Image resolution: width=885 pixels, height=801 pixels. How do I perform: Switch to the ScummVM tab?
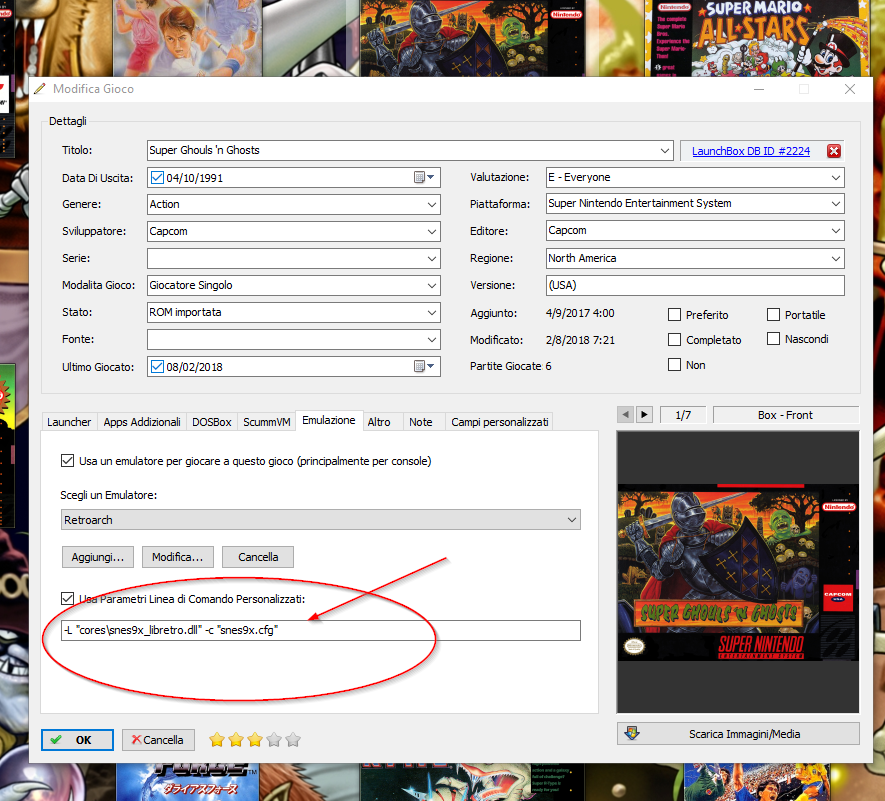[266, 422]
